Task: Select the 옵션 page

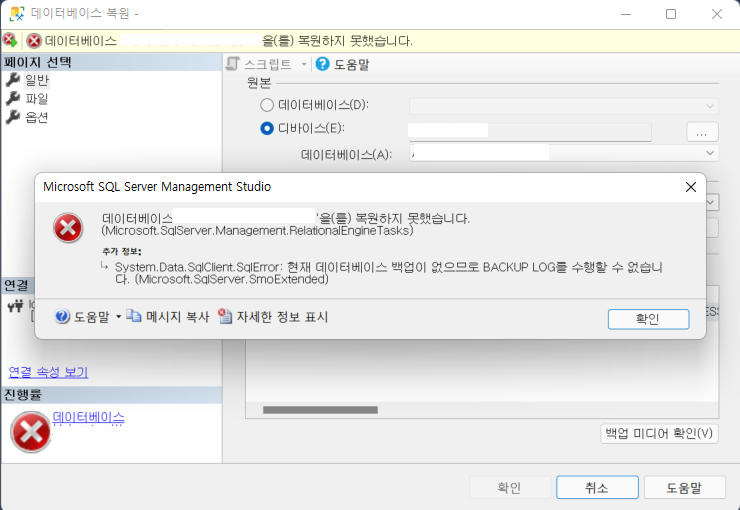Action: coord(37,117)
